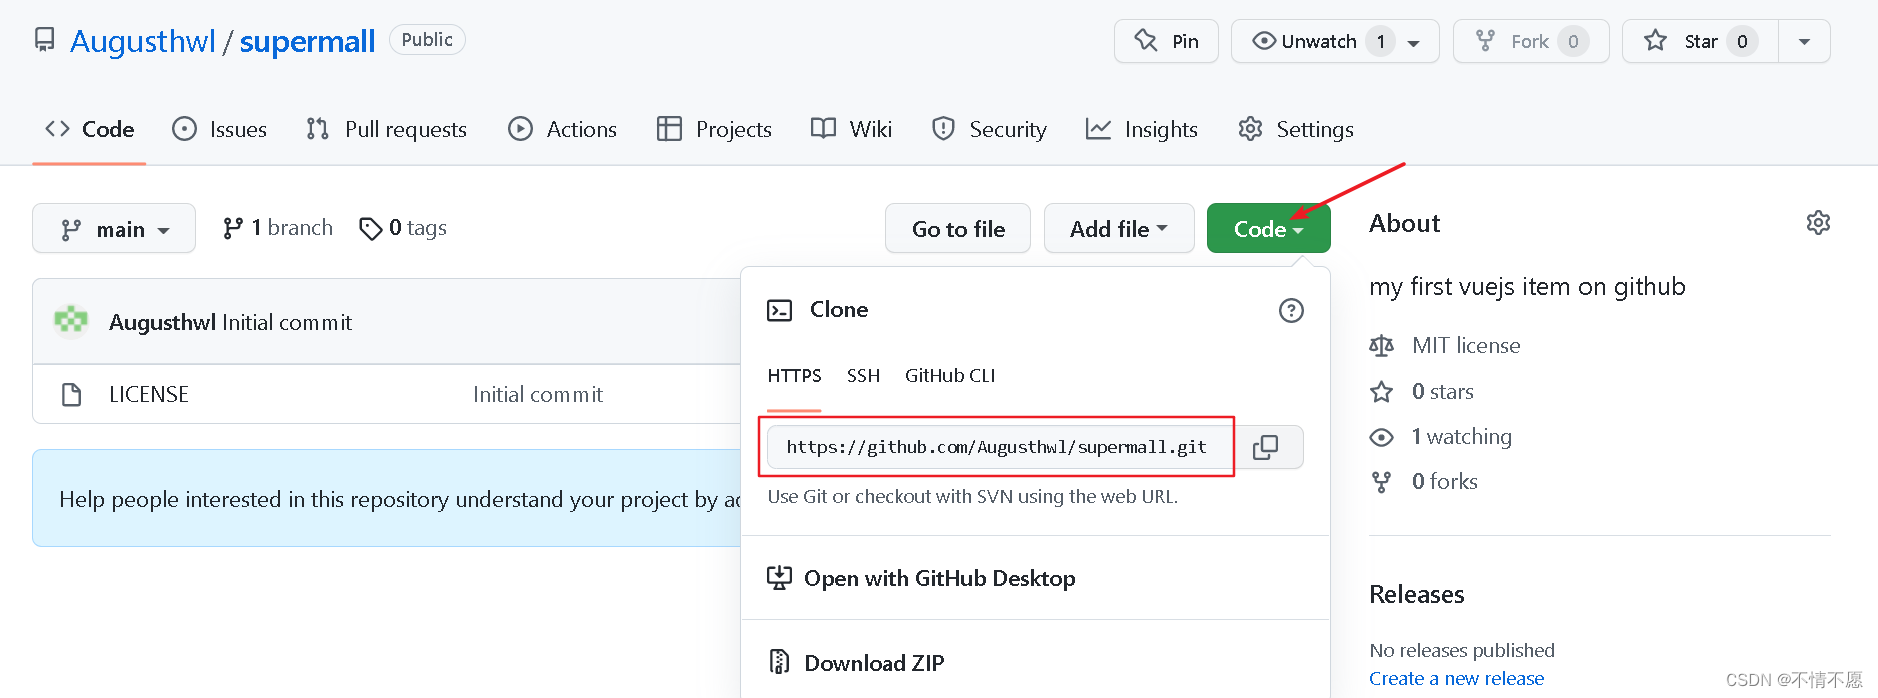Click the desktop icon beside Open with GitHub Desktop
The height and width of the screenshot is (698, 1878).
click(x=779, y=578)
